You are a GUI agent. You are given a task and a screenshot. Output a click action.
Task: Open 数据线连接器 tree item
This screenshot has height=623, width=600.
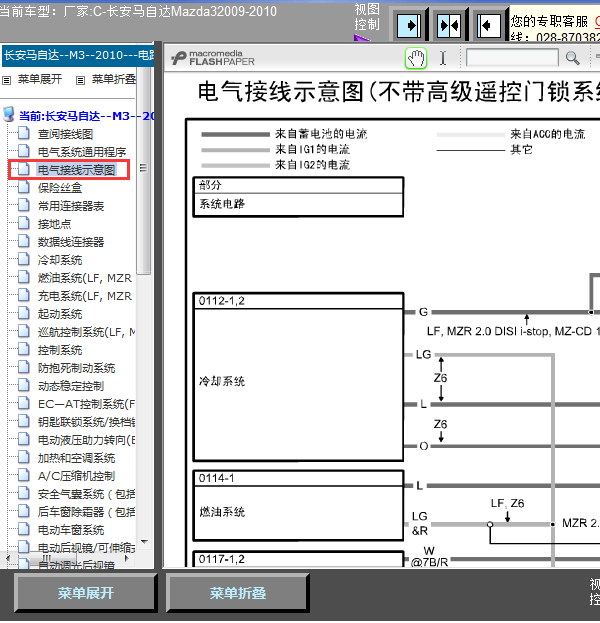[x=71, y=242]
